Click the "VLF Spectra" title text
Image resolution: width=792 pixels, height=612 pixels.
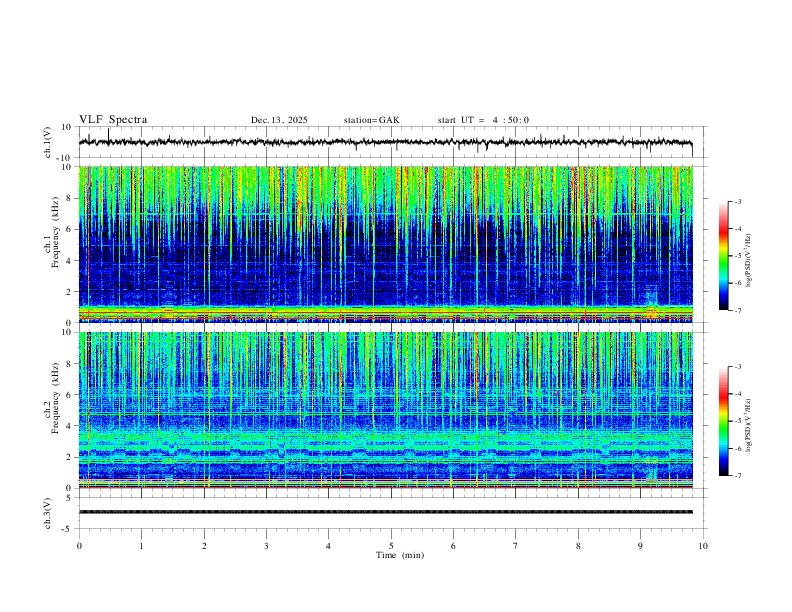click(x=113, y=120)
